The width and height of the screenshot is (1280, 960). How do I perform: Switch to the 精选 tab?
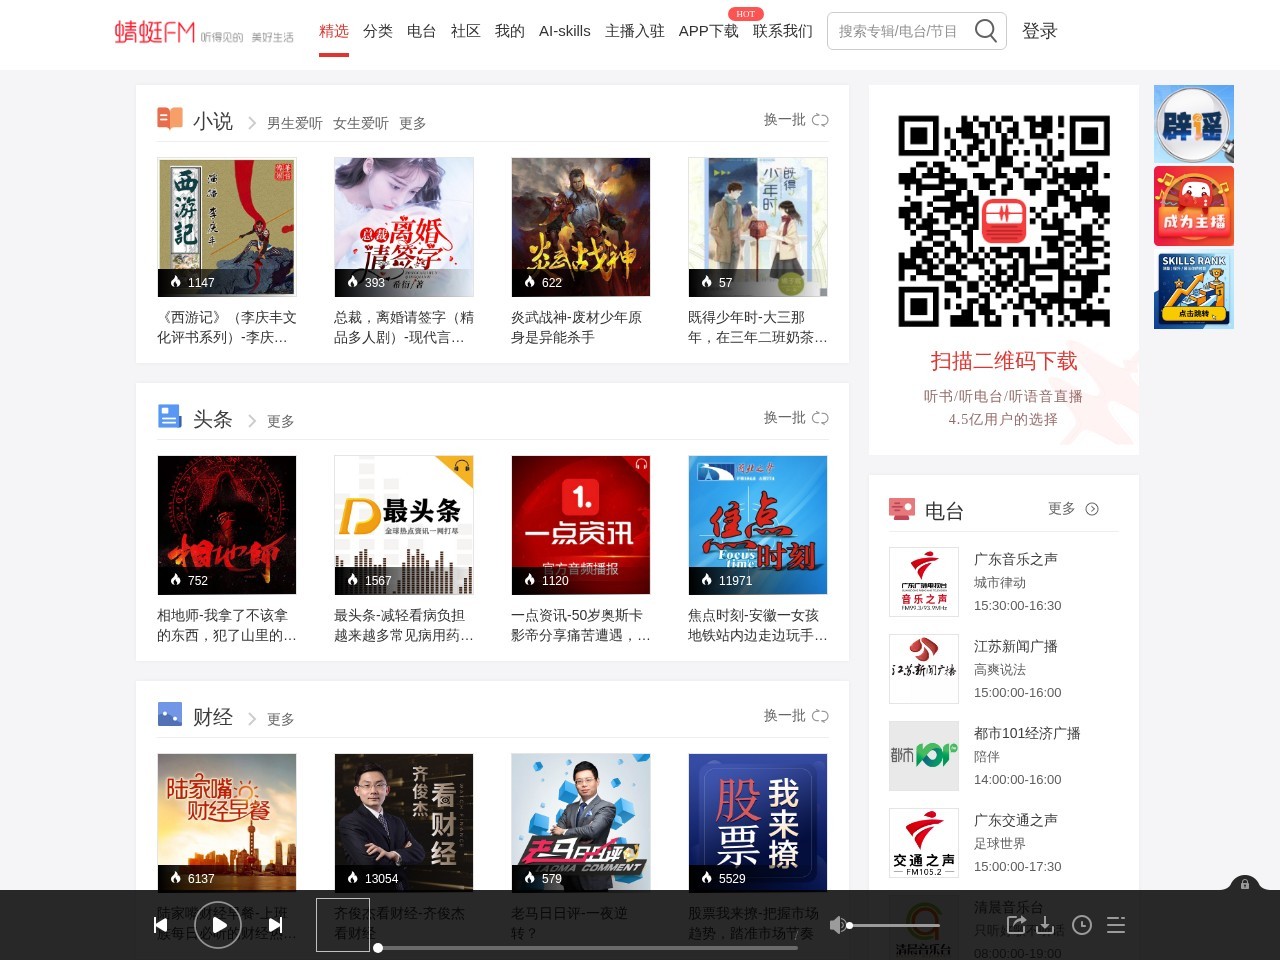[334, 31]
